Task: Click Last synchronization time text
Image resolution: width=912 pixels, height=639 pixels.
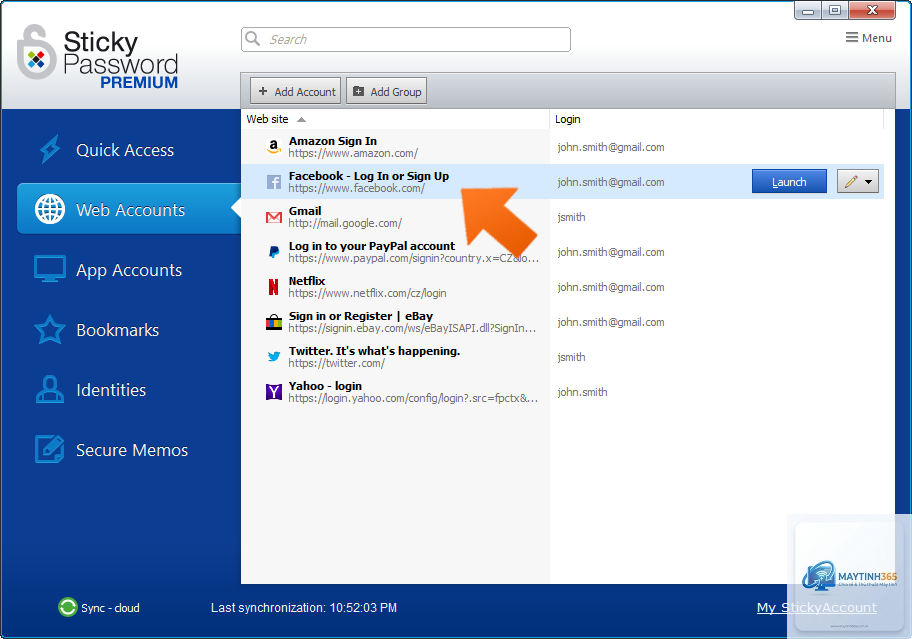Action: pos(304,608)
